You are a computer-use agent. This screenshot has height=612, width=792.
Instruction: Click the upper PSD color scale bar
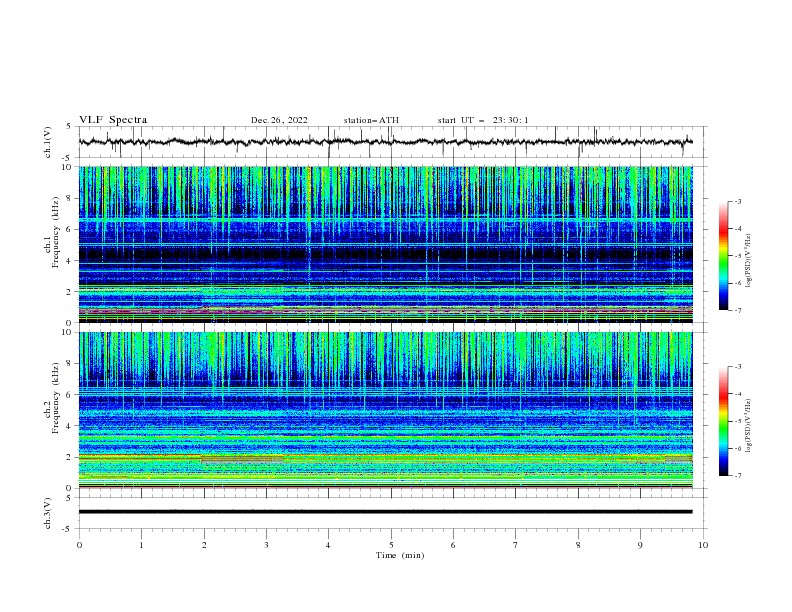(x=724, y=256)
